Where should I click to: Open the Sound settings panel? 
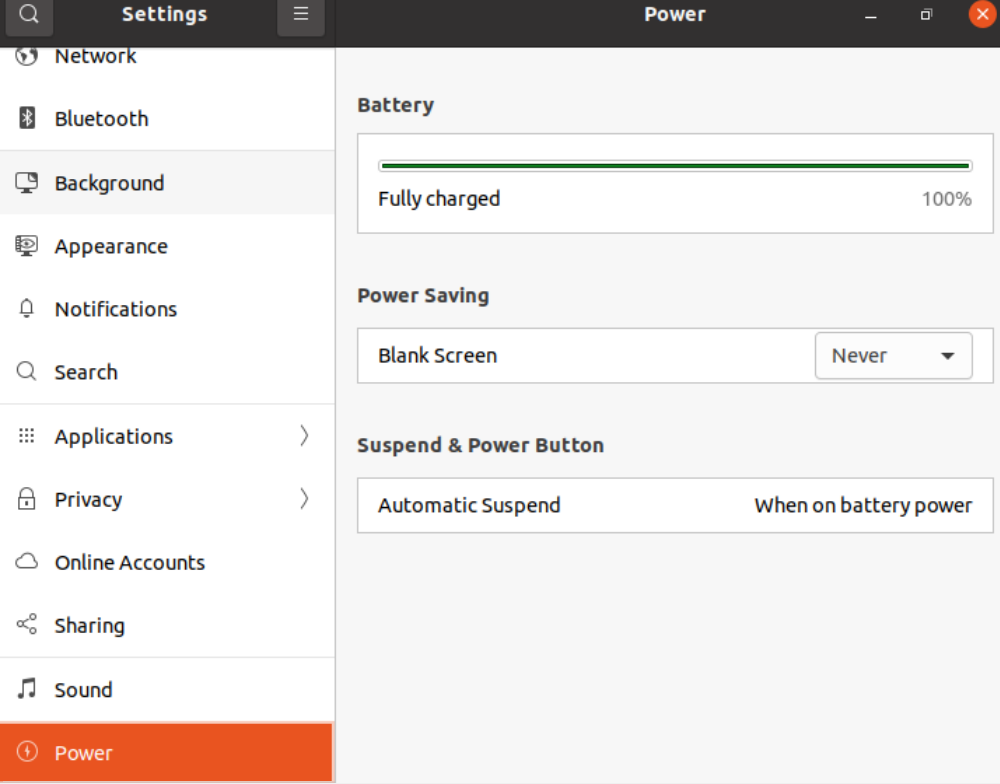[x=167, y=690]
